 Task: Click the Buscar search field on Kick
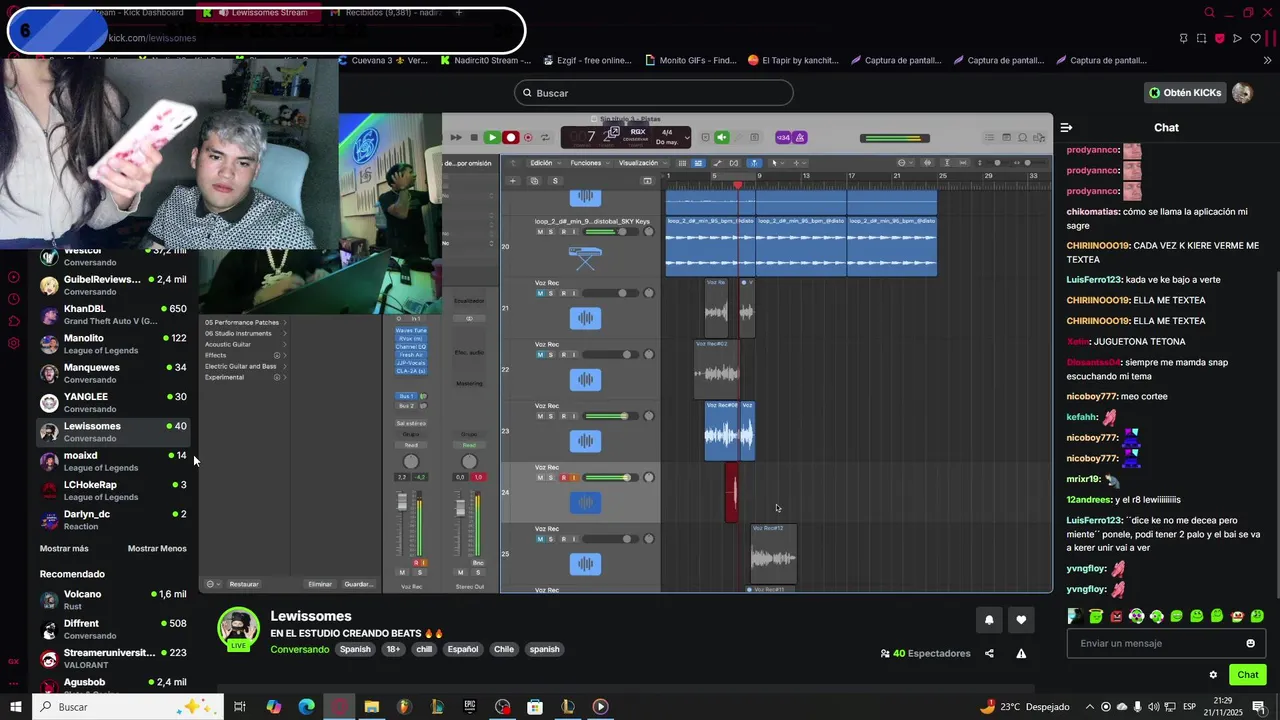coord(654,93)
